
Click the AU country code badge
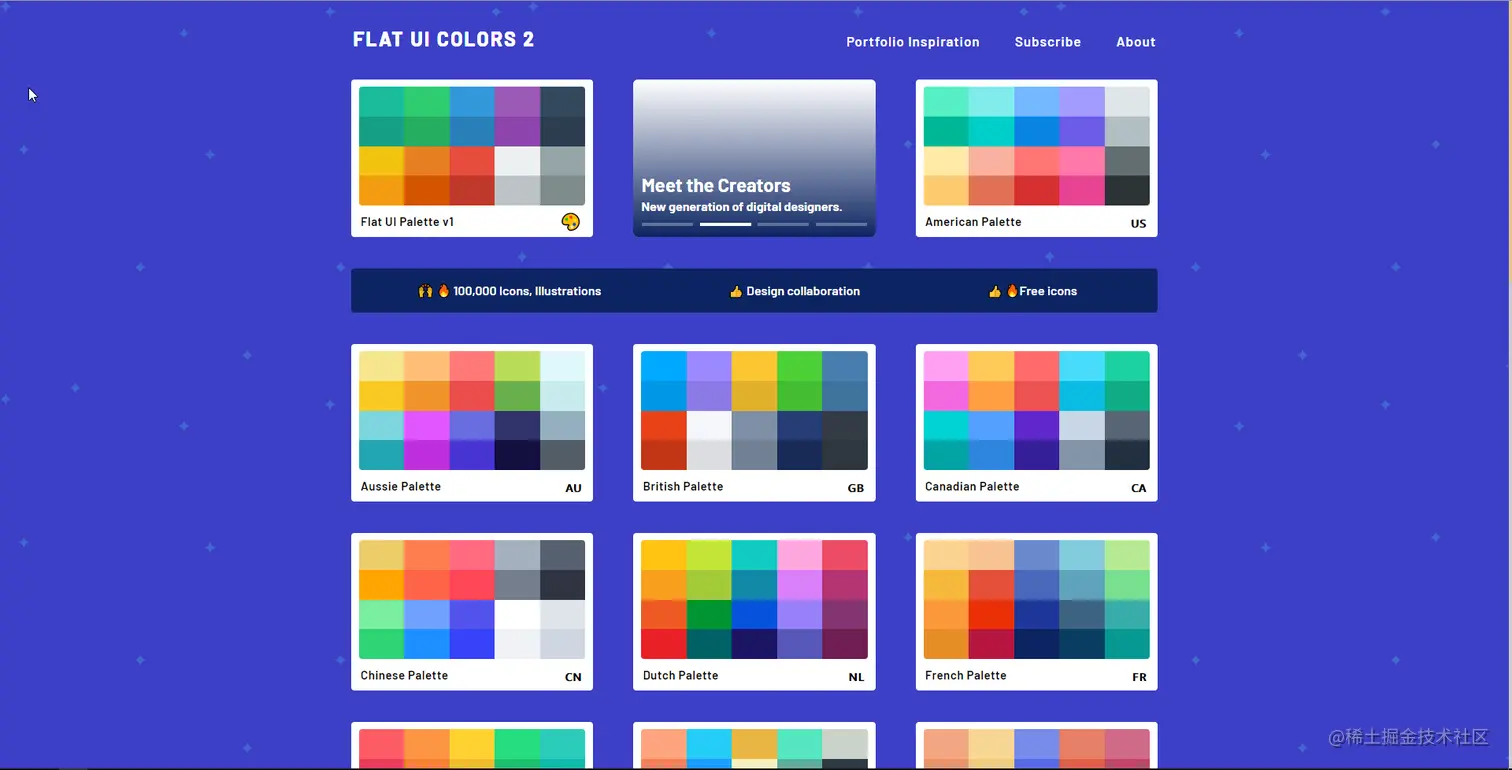click(x=573, y=489)
